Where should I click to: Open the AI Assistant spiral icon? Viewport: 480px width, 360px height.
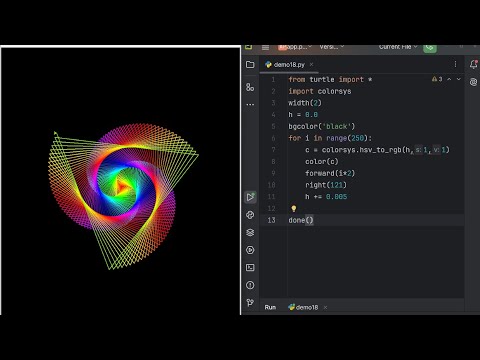pos(473,82)
